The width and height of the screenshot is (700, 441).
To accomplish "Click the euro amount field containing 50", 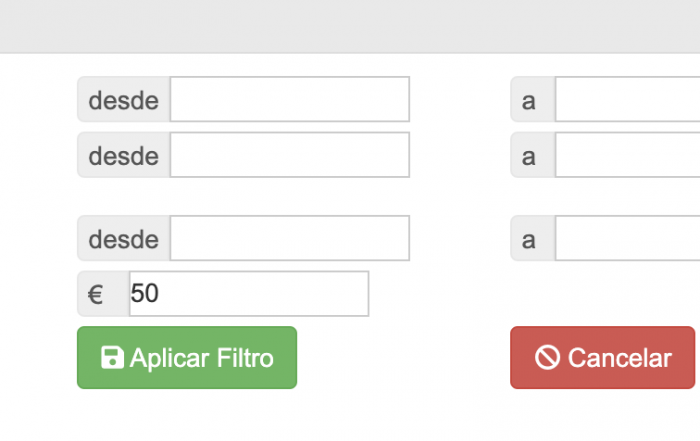I will click(249, 294).
